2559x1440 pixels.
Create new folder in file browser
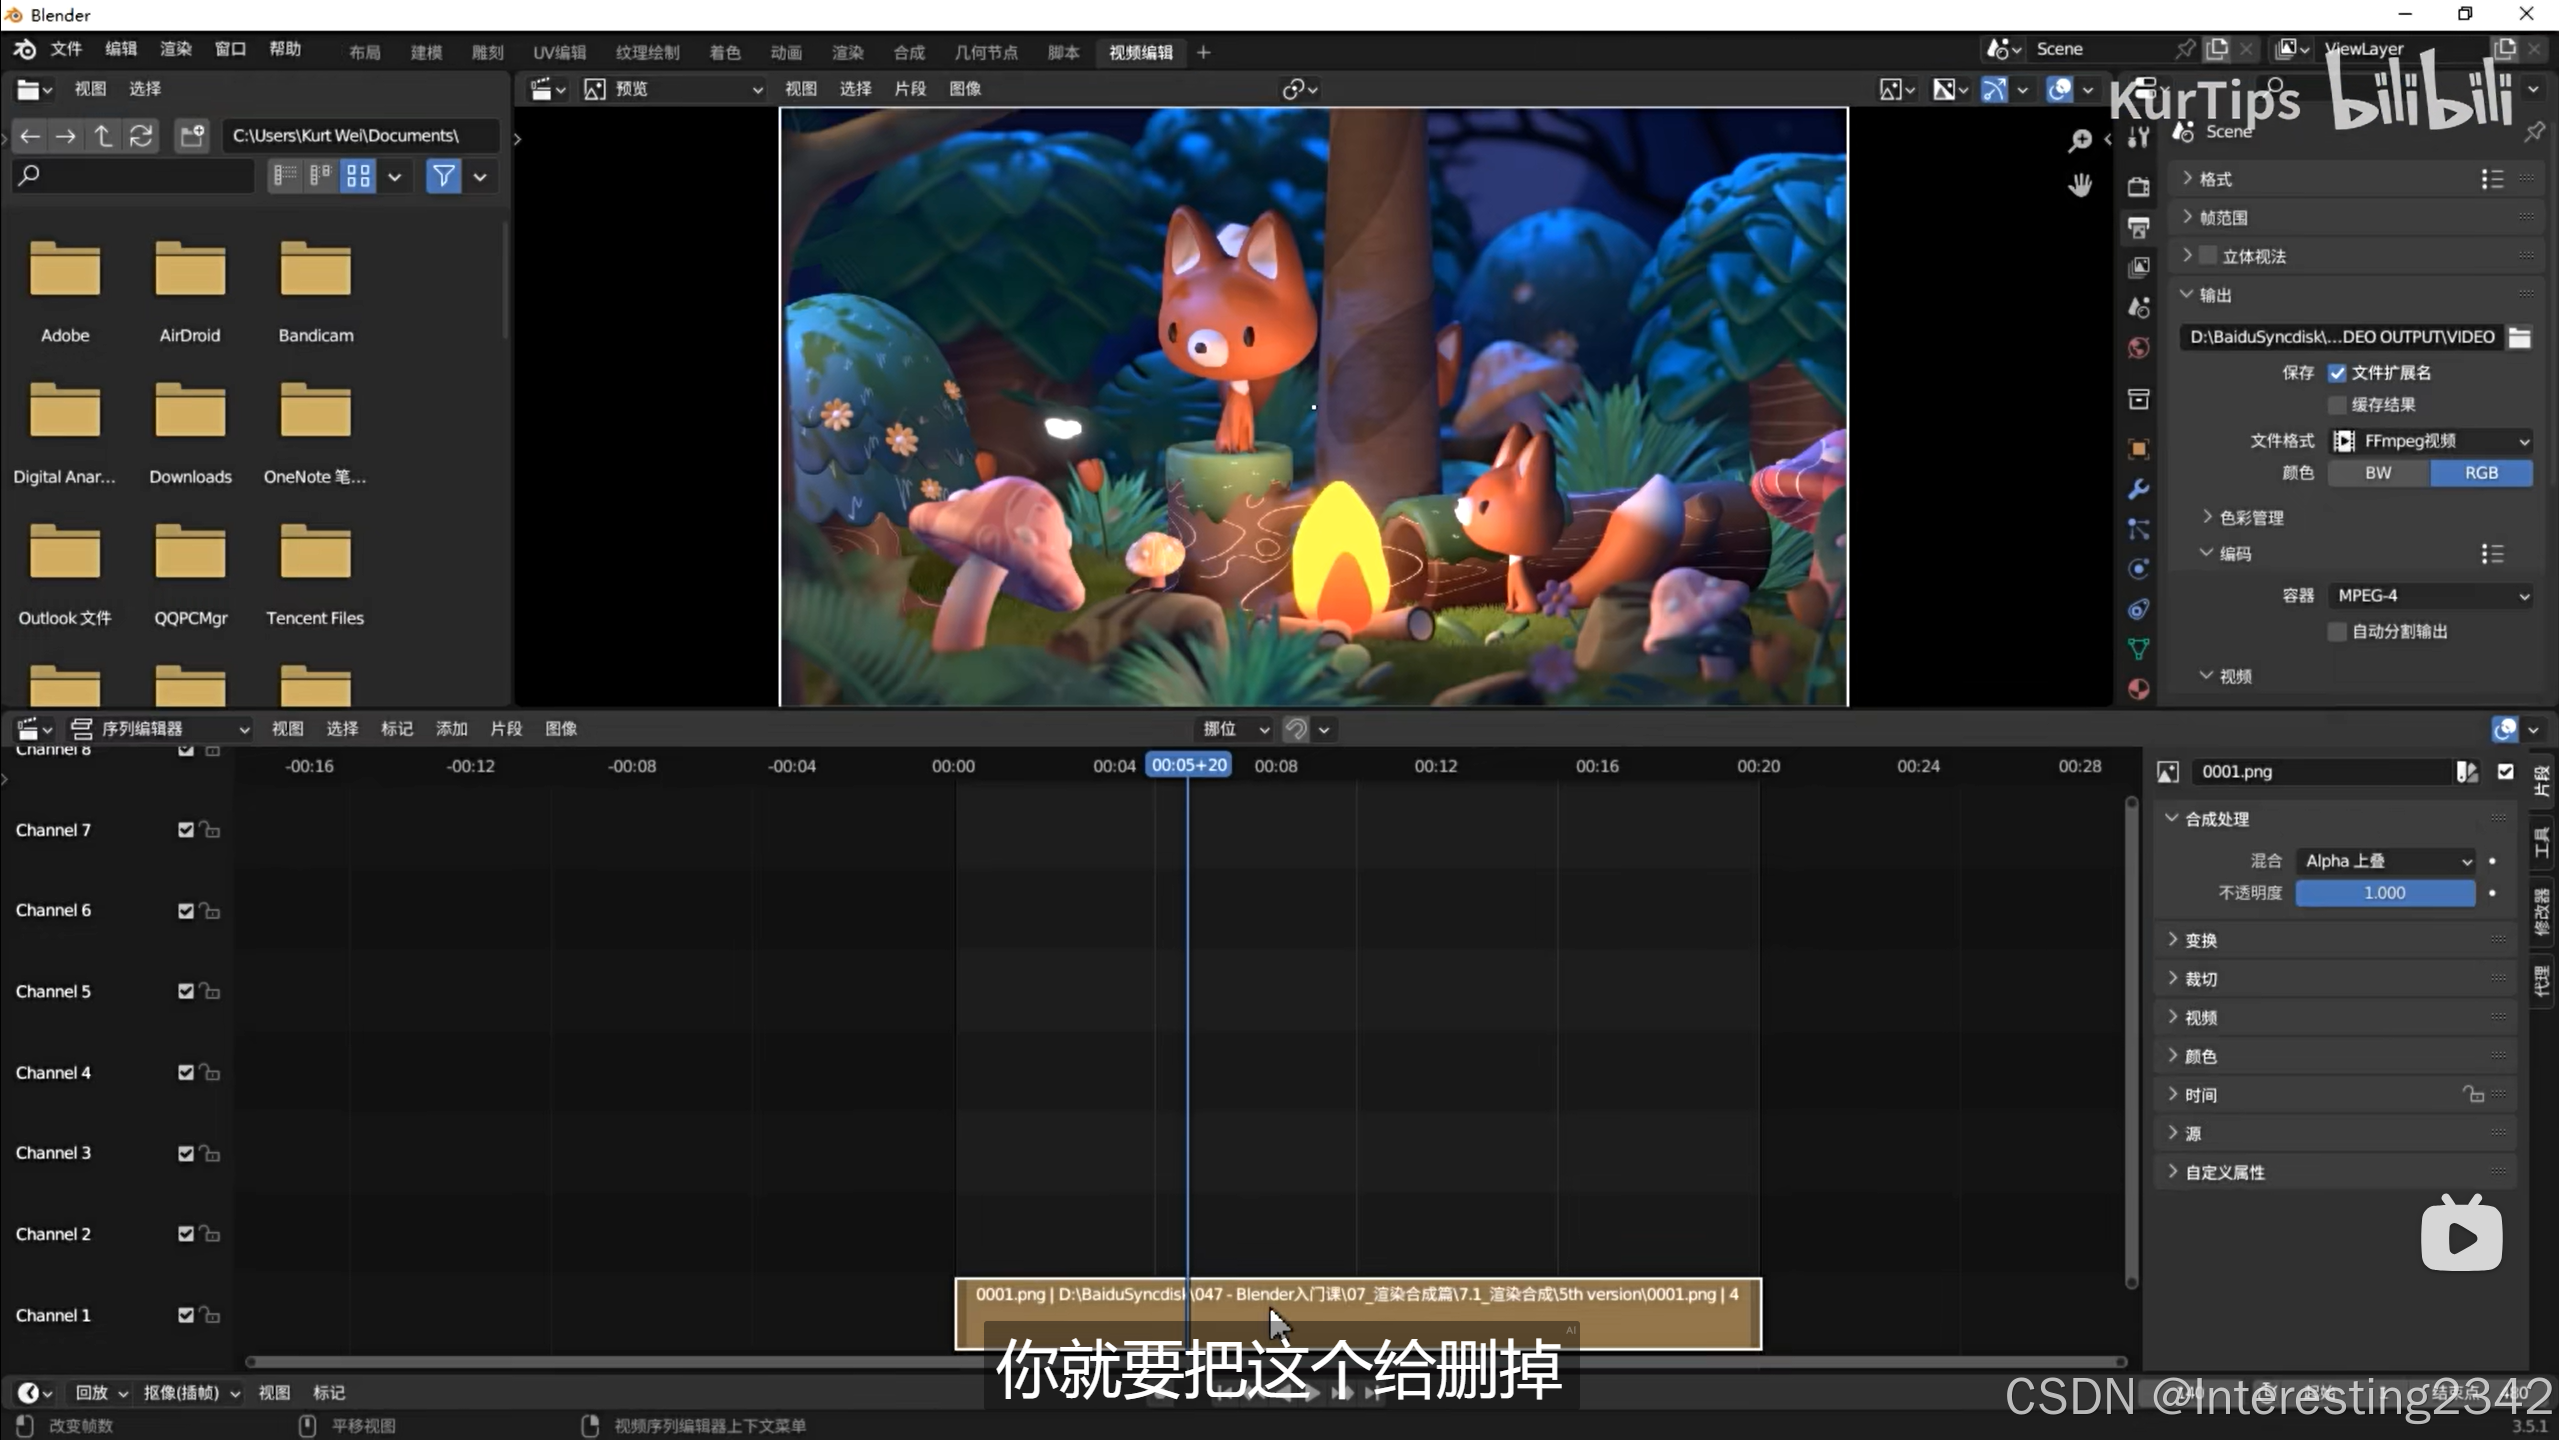[191, 136]
